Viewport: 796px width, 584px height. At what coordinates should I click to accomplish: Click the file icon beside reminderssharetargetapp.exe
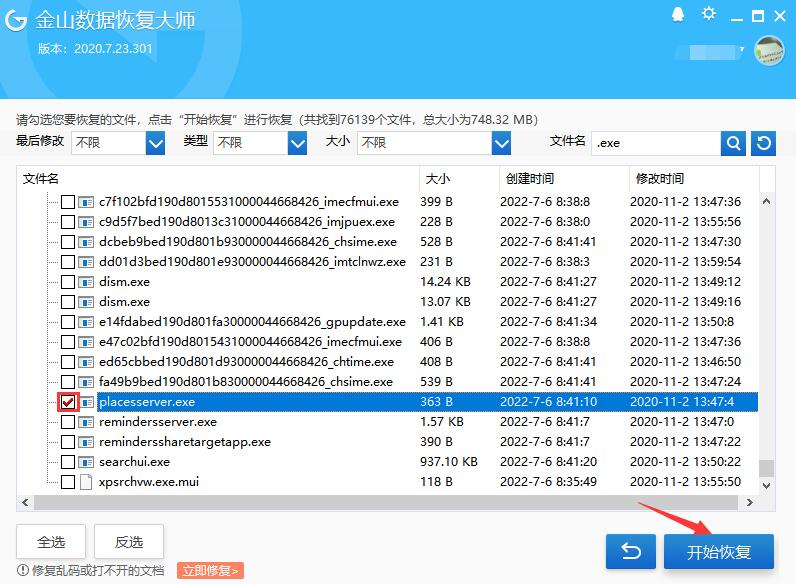[86, 442]
